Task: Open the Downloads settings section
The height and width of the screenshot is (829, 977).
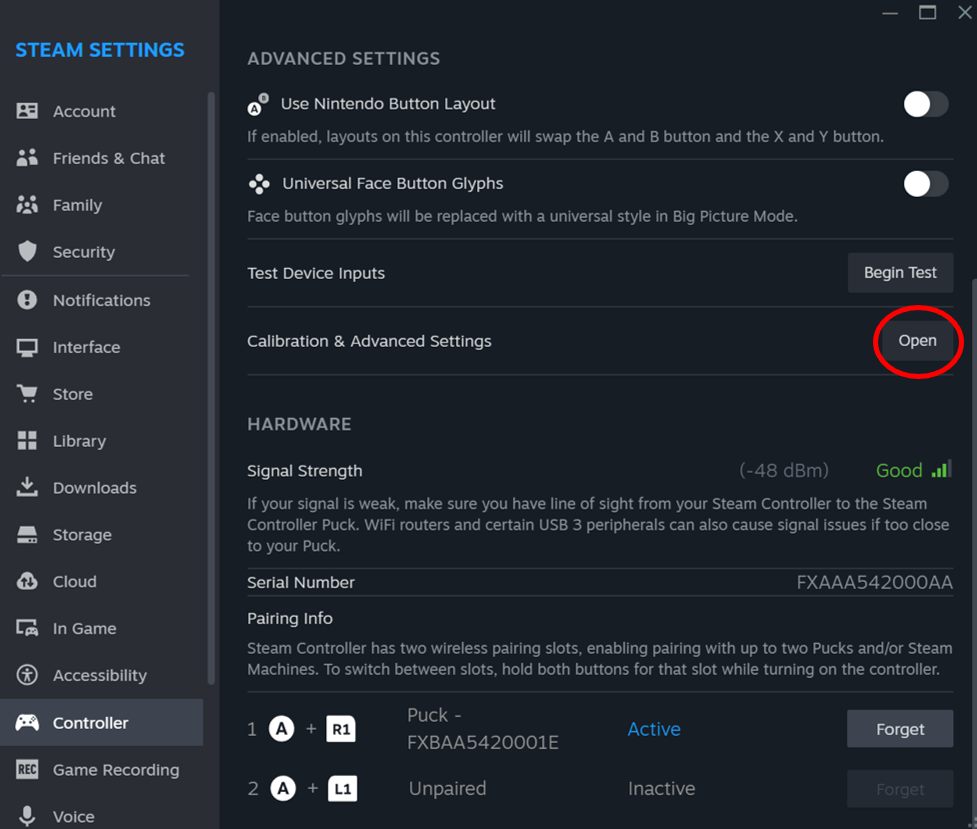Action: point(102,487)
